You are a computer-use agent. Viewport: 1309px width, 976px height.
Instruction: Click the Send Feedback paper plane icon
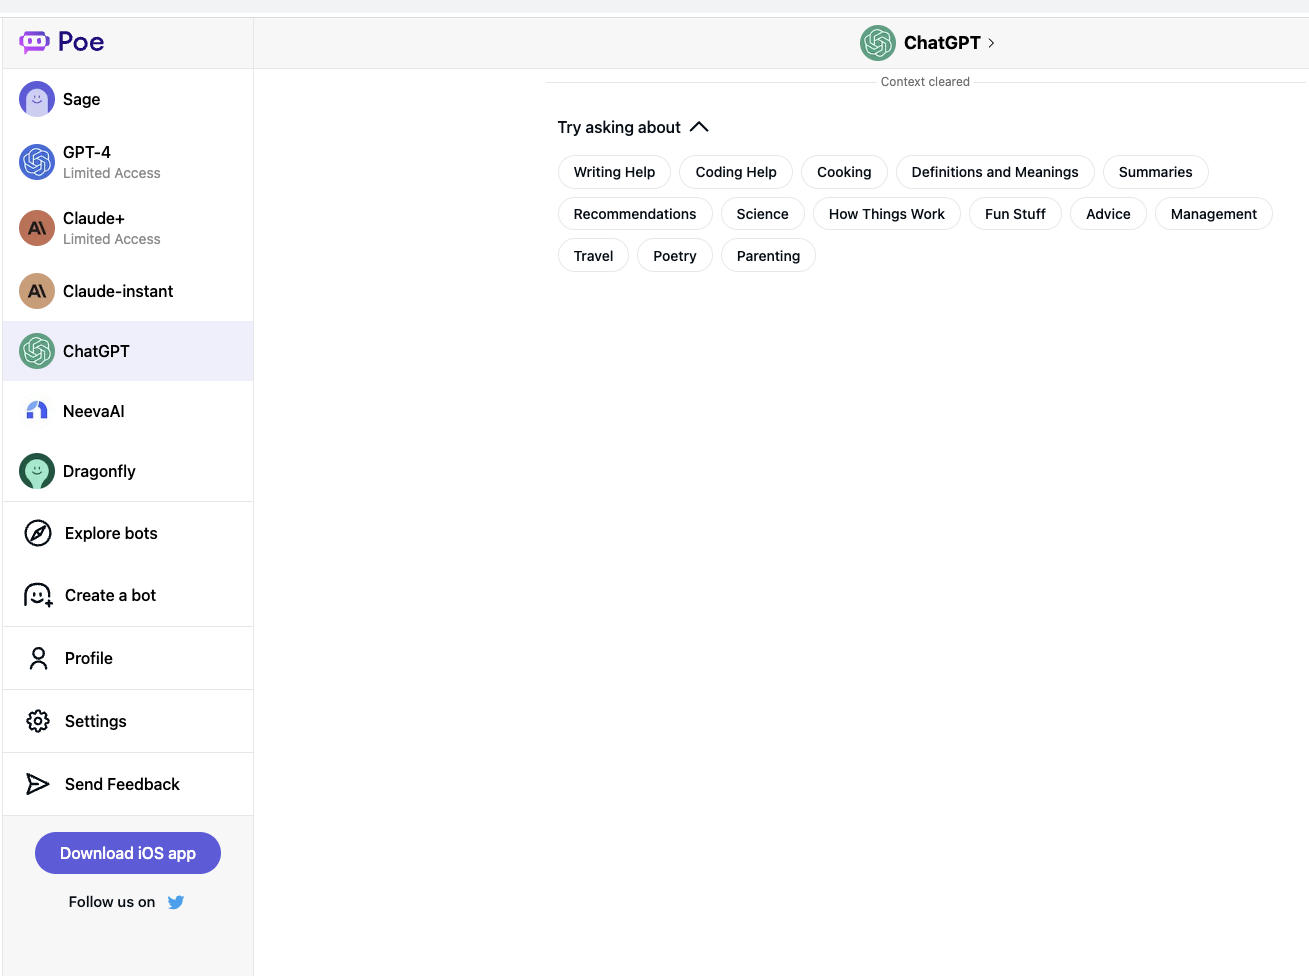[37, 784]
